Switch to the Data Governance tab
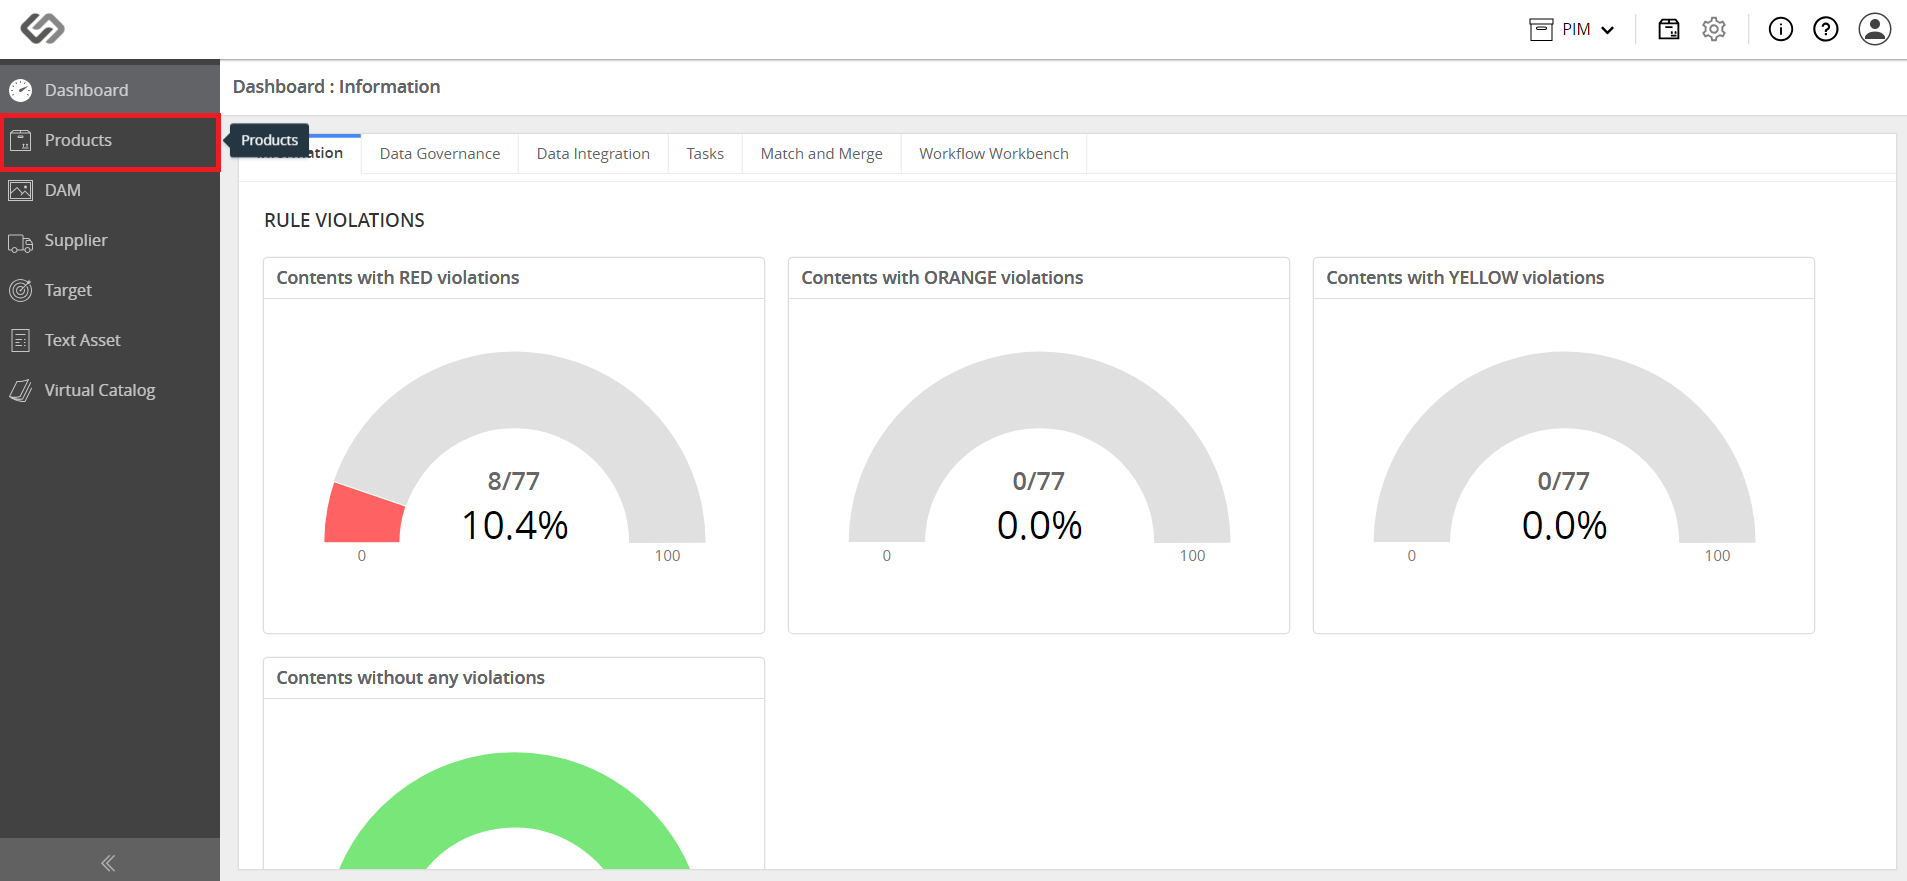Screen dimensions: 1907x881 click(440, 154)
